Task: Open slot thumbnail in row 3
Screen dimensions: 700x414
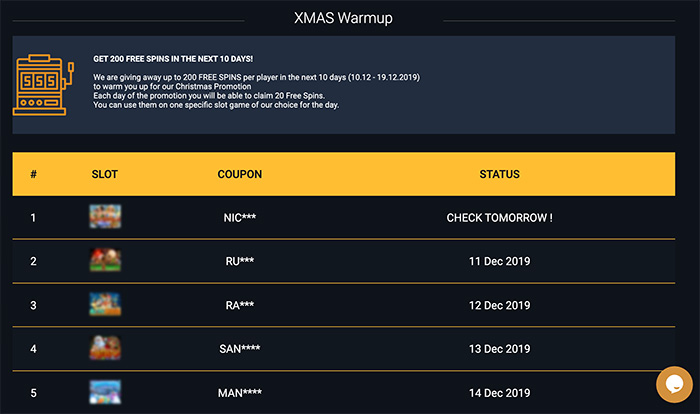Action: [x=105, y=304]
